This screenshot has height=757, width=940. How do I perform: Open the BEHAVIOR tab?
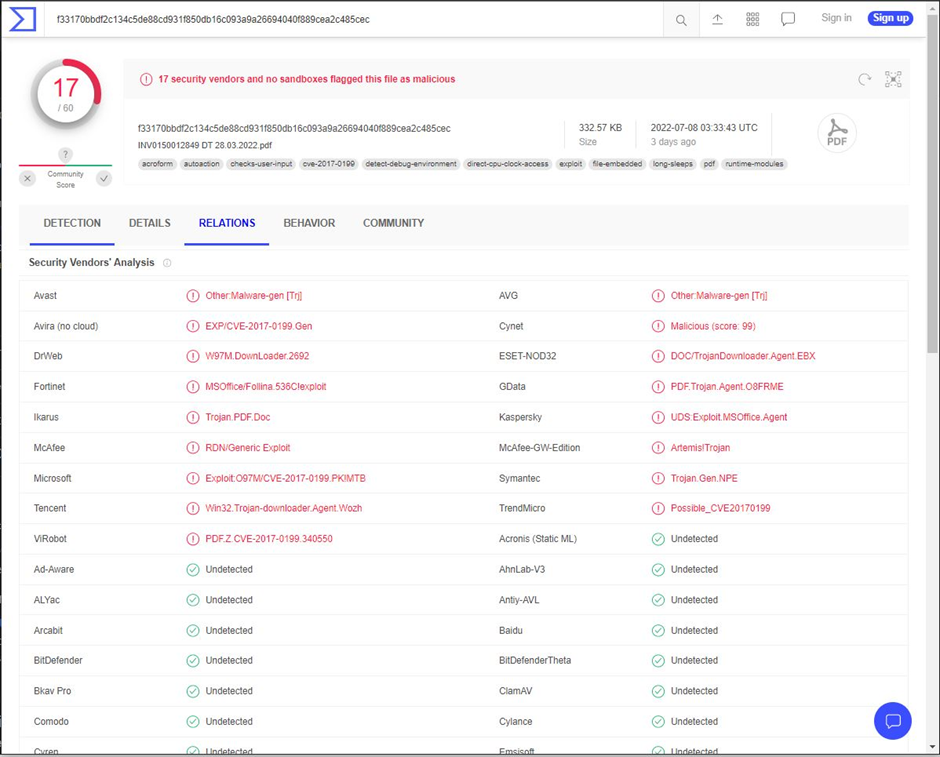tap(309, 223)
